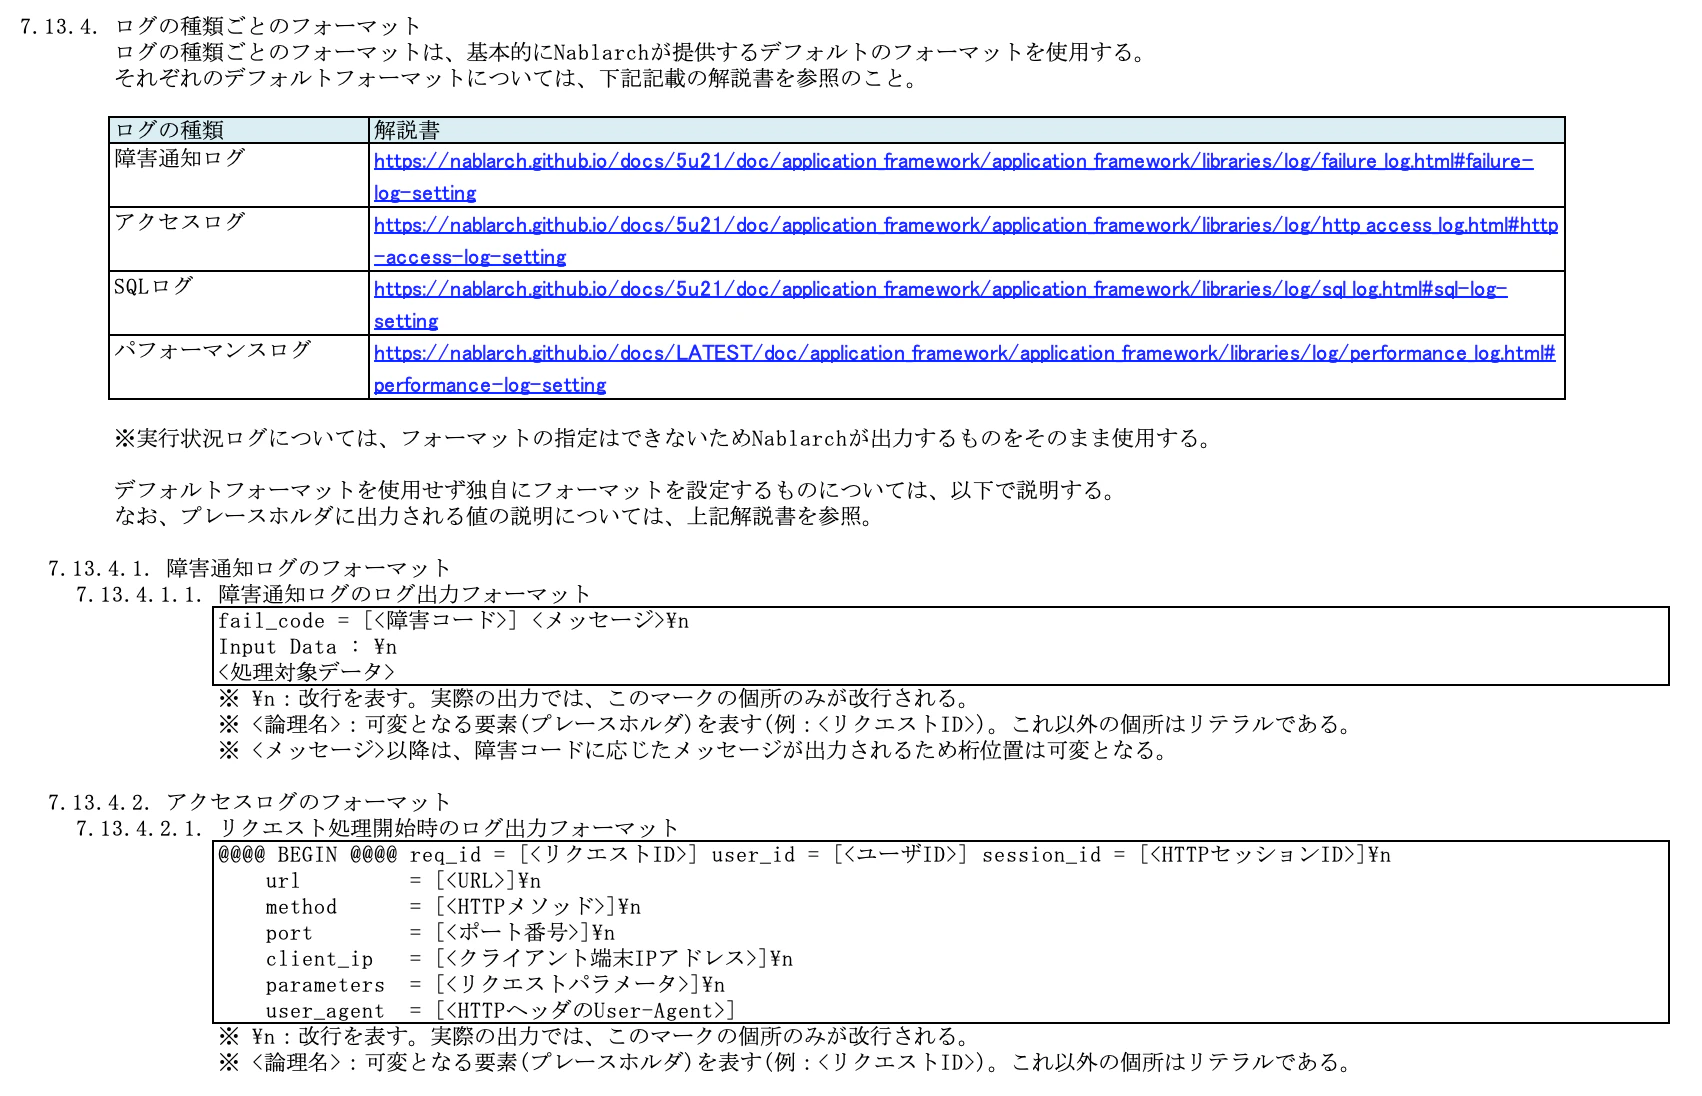This screenshot has width=1702, height=1096.
Task: Click the 障害通知ログ table cell
Action: [239, 175]
